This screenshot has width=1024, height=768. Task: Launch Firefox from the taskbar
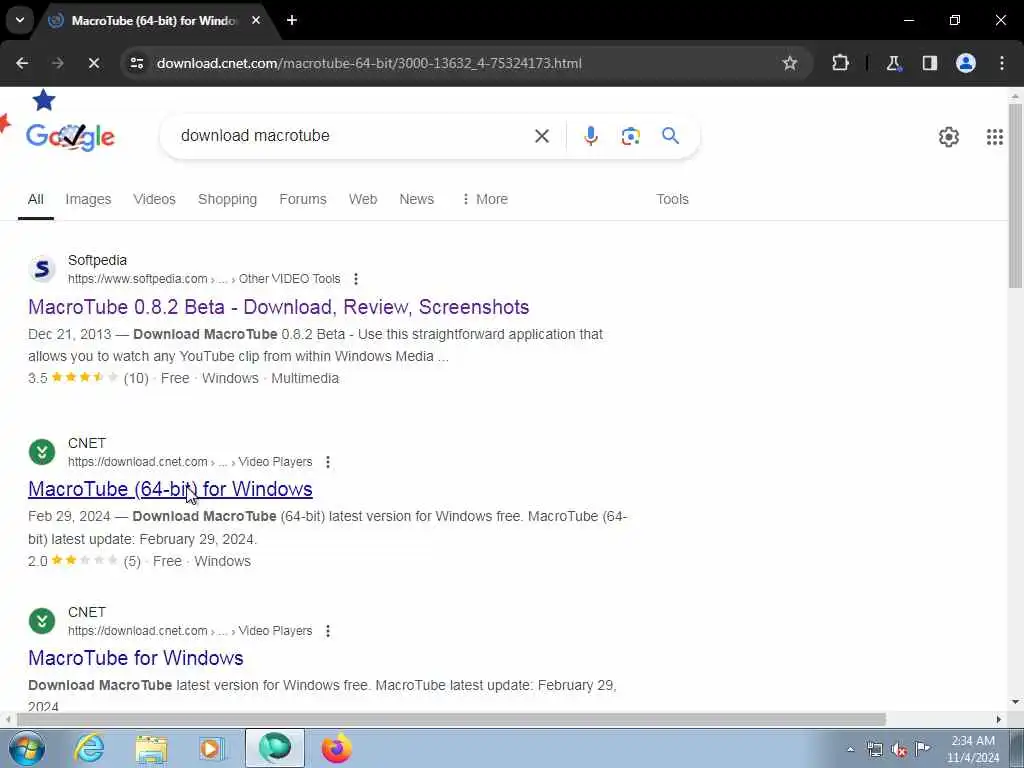coord(337,748)
